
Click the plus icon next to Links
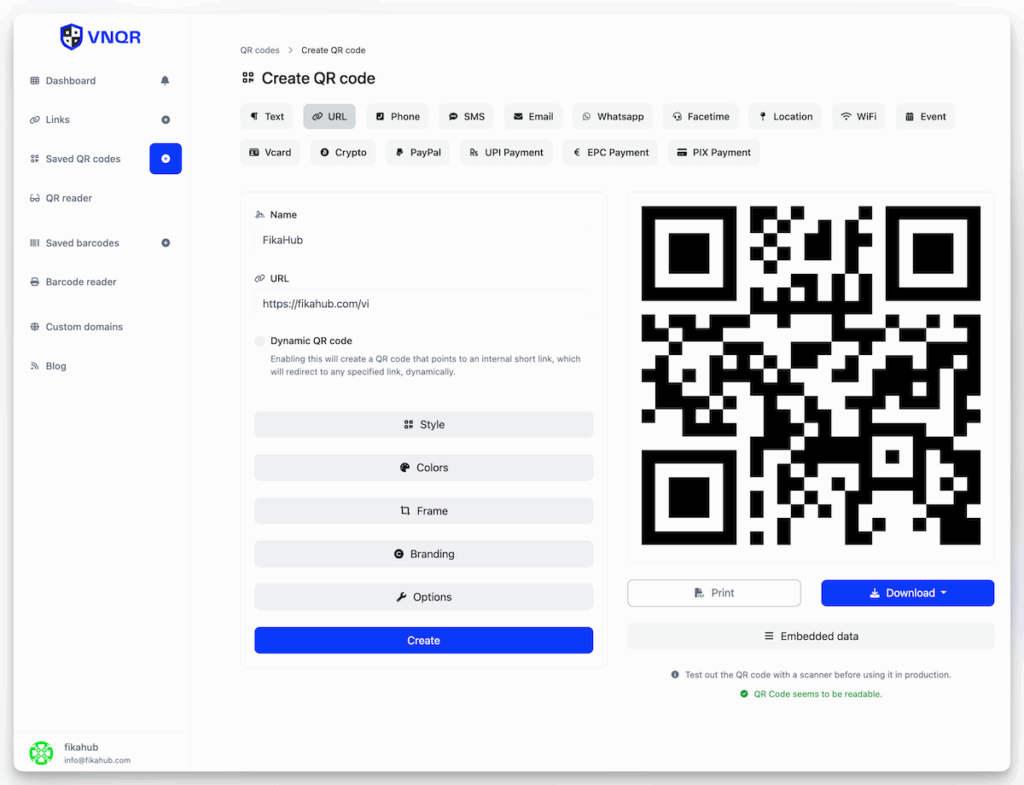(165, 120)
